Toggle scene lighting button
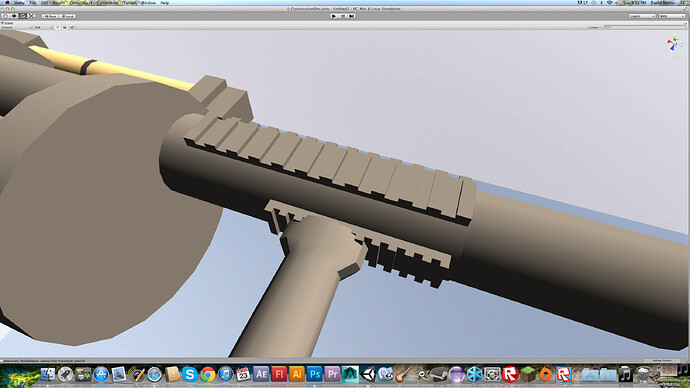 (x=58, y=27)
